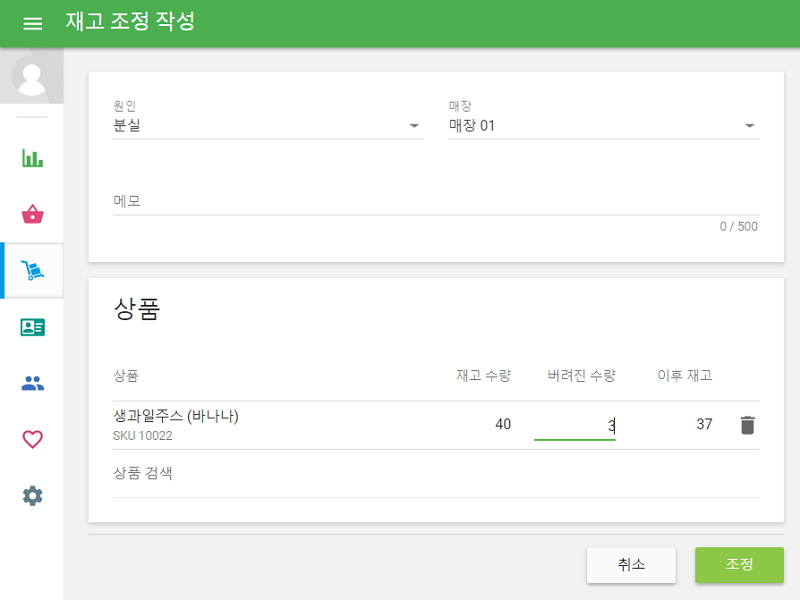Click the 상품 검색 product search field
The width and height of the screenshot is (800, 600).
200,472
